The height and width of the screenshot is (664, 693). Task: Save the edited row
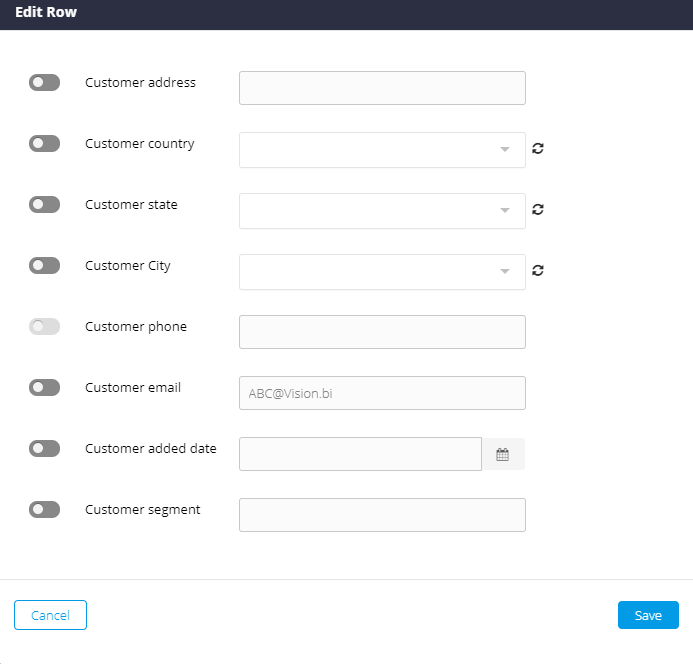[x=648, y=615]
